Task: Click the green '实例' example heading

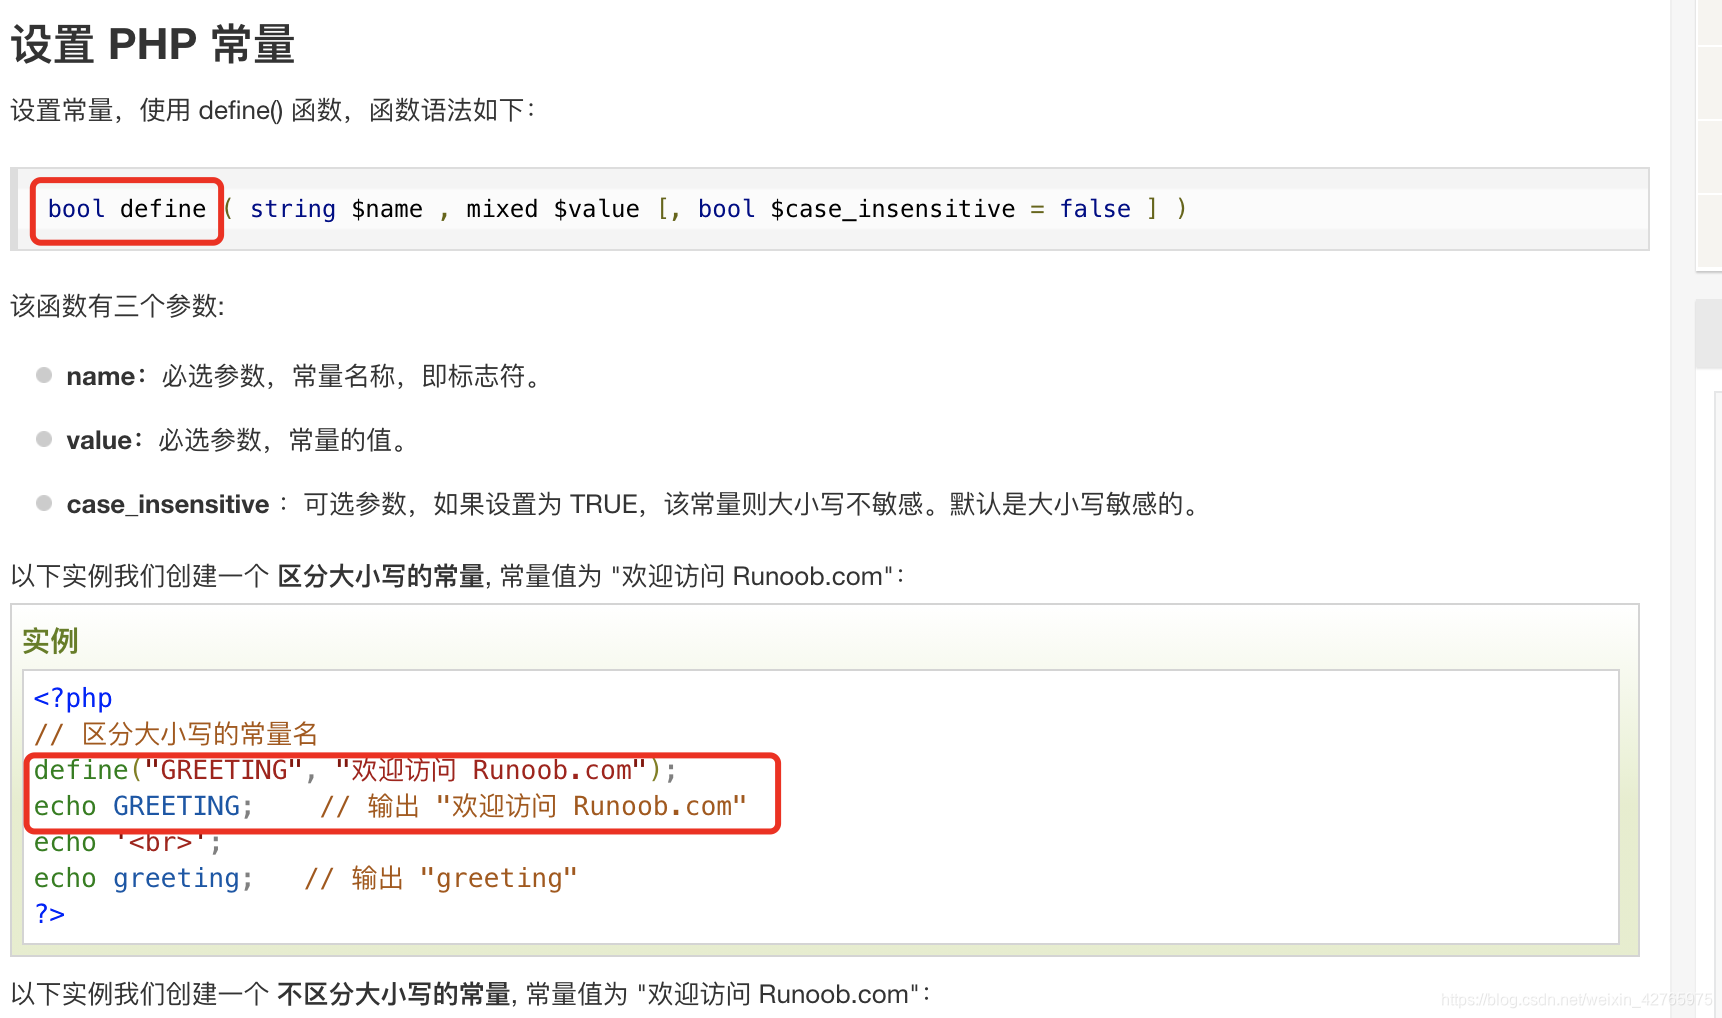Action: [x=50, y=640]
